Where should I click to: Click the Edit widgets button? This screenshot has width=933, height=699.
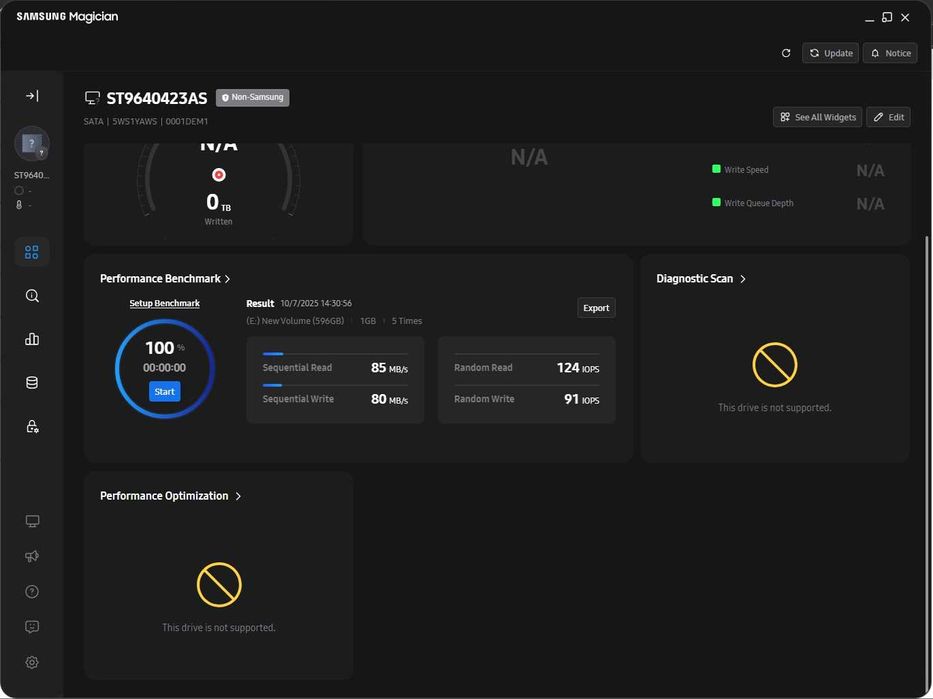point(888,117)
